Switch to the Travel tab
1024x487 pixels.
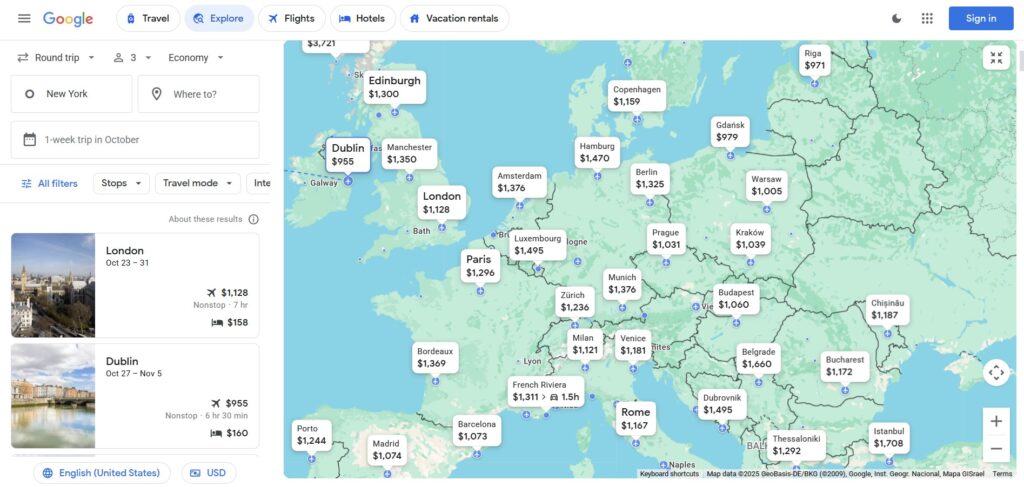pyautogui.click(x=148, y=18)
